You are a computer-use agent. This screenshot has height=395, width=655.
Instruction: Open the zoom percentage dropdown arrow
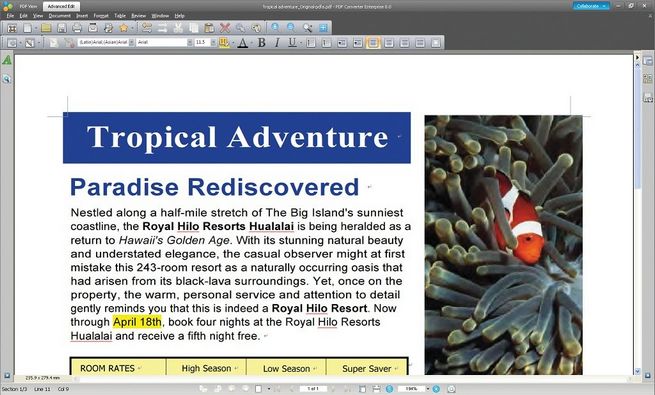pos(428,389)
